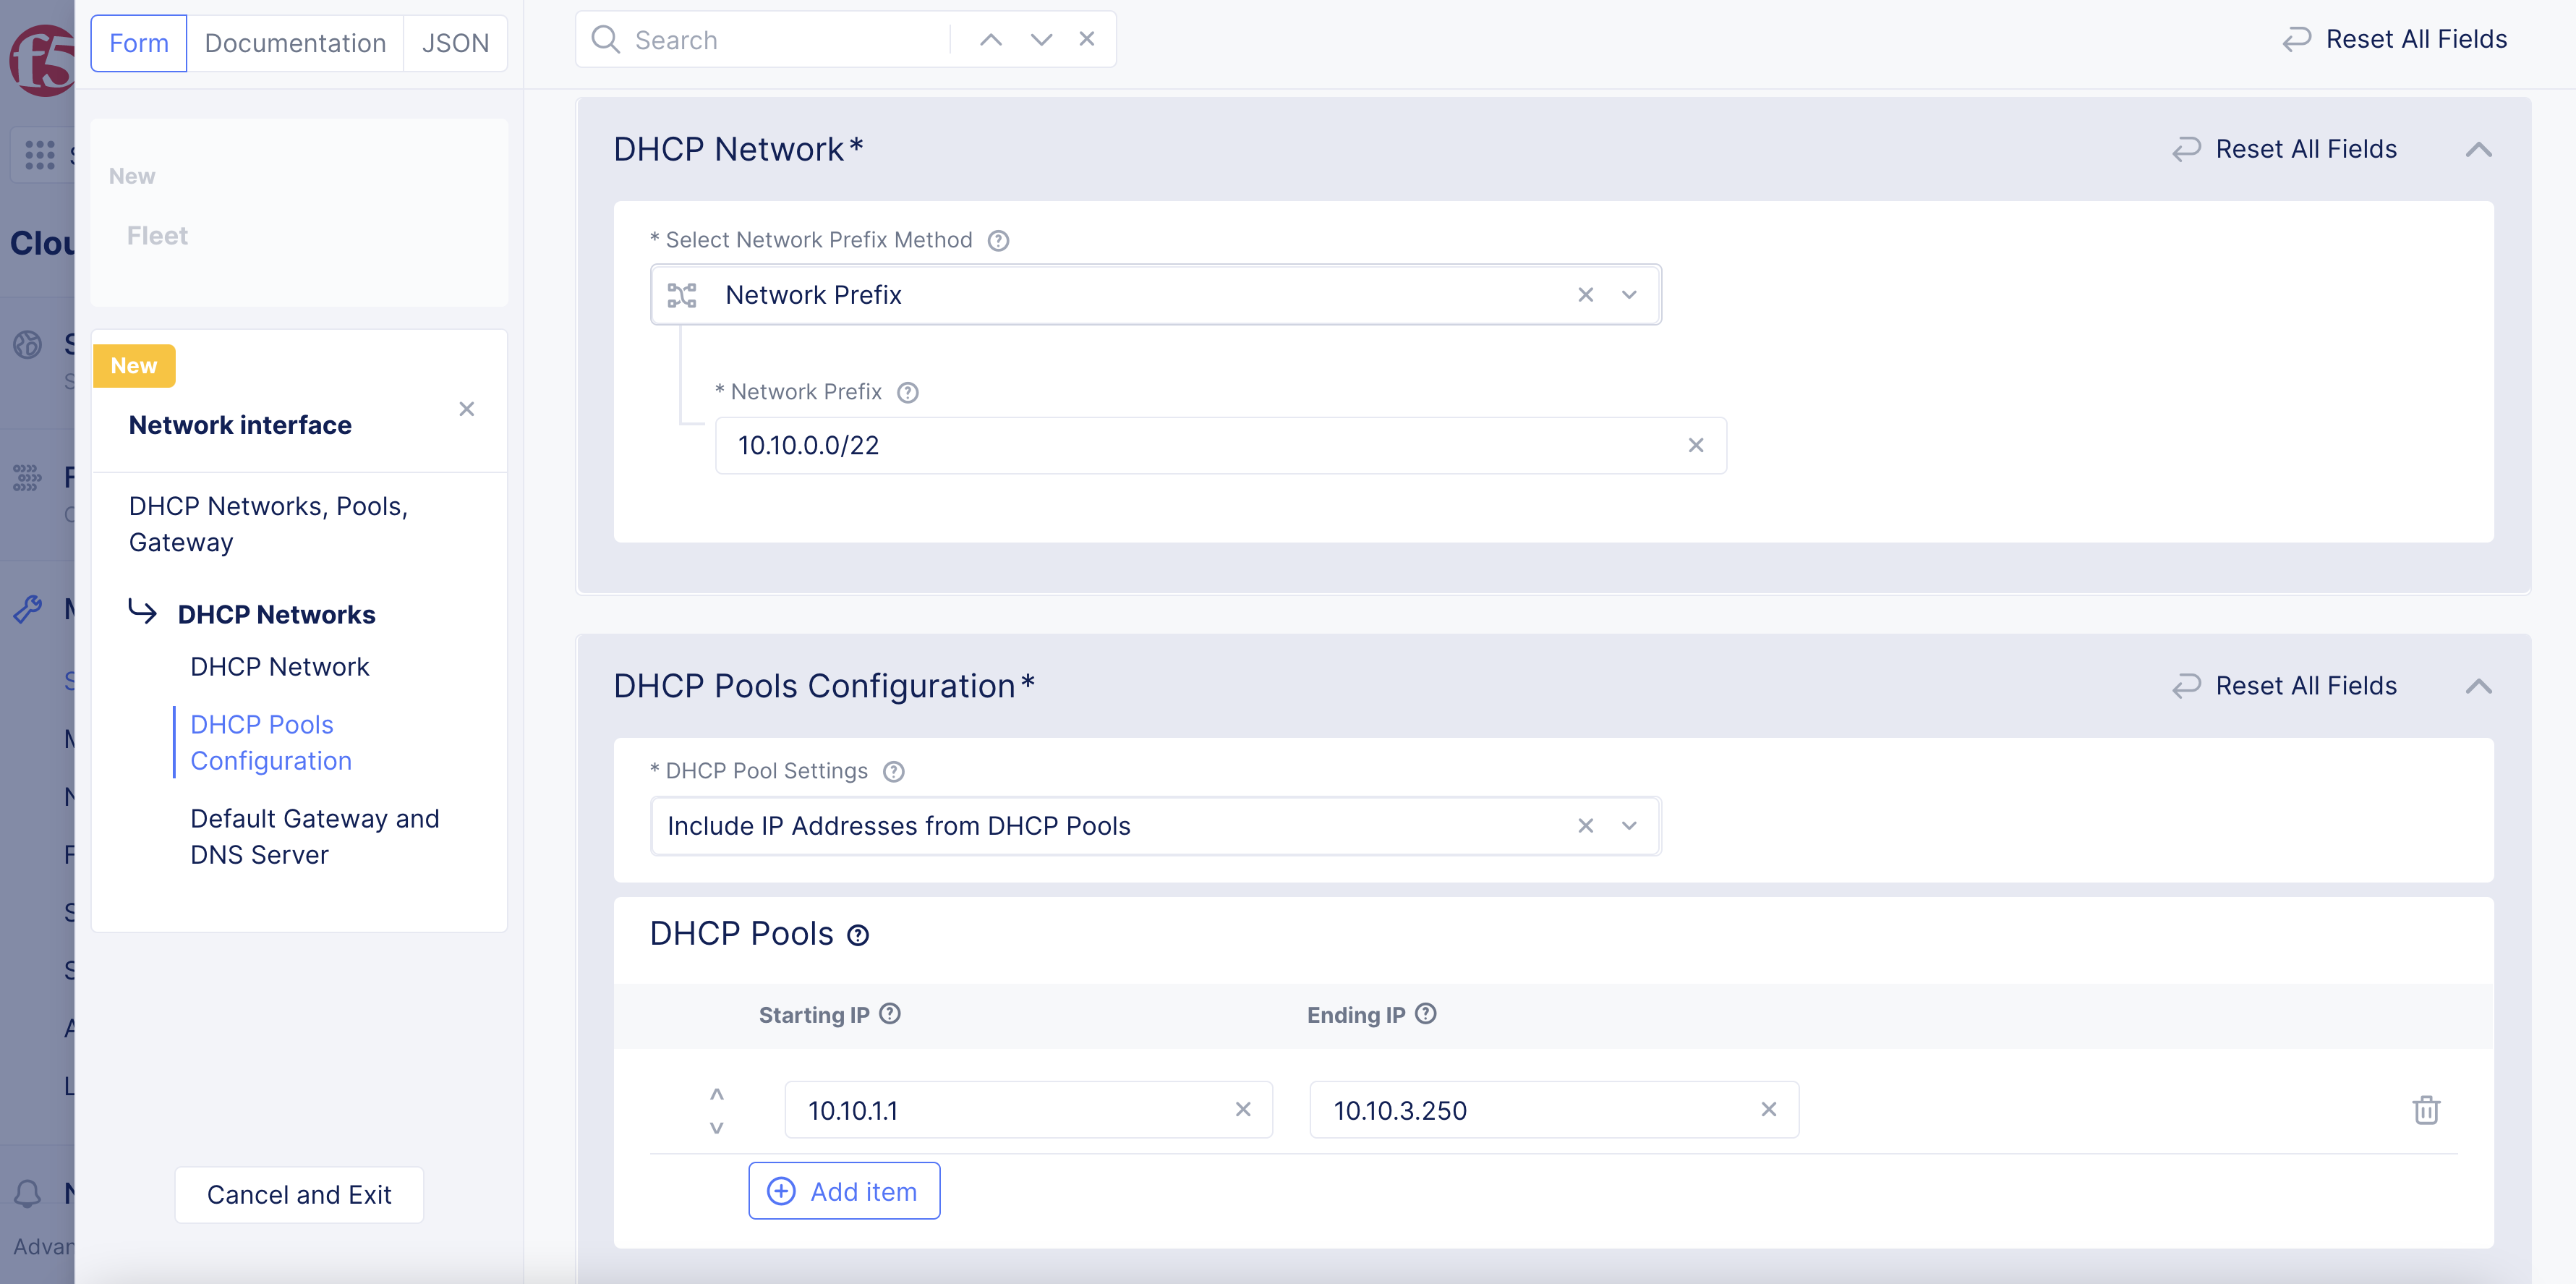Open the apps grid menu icon
The height and width of the screenshot is (1284, 2576).
(x=39, y=155)
